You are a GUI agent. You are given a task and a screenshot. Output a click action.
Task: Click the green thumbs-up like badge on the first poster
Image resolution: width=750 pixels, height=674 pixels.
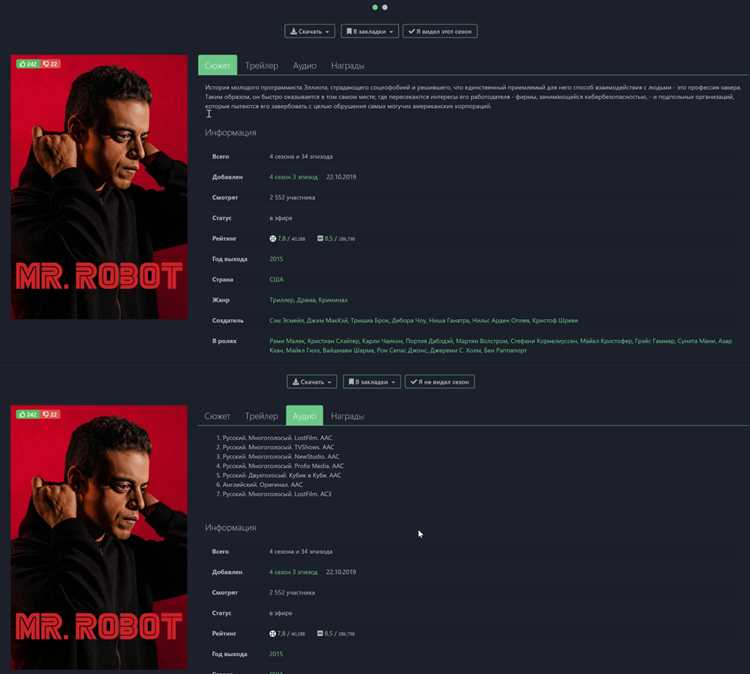[x=28, y=64]
